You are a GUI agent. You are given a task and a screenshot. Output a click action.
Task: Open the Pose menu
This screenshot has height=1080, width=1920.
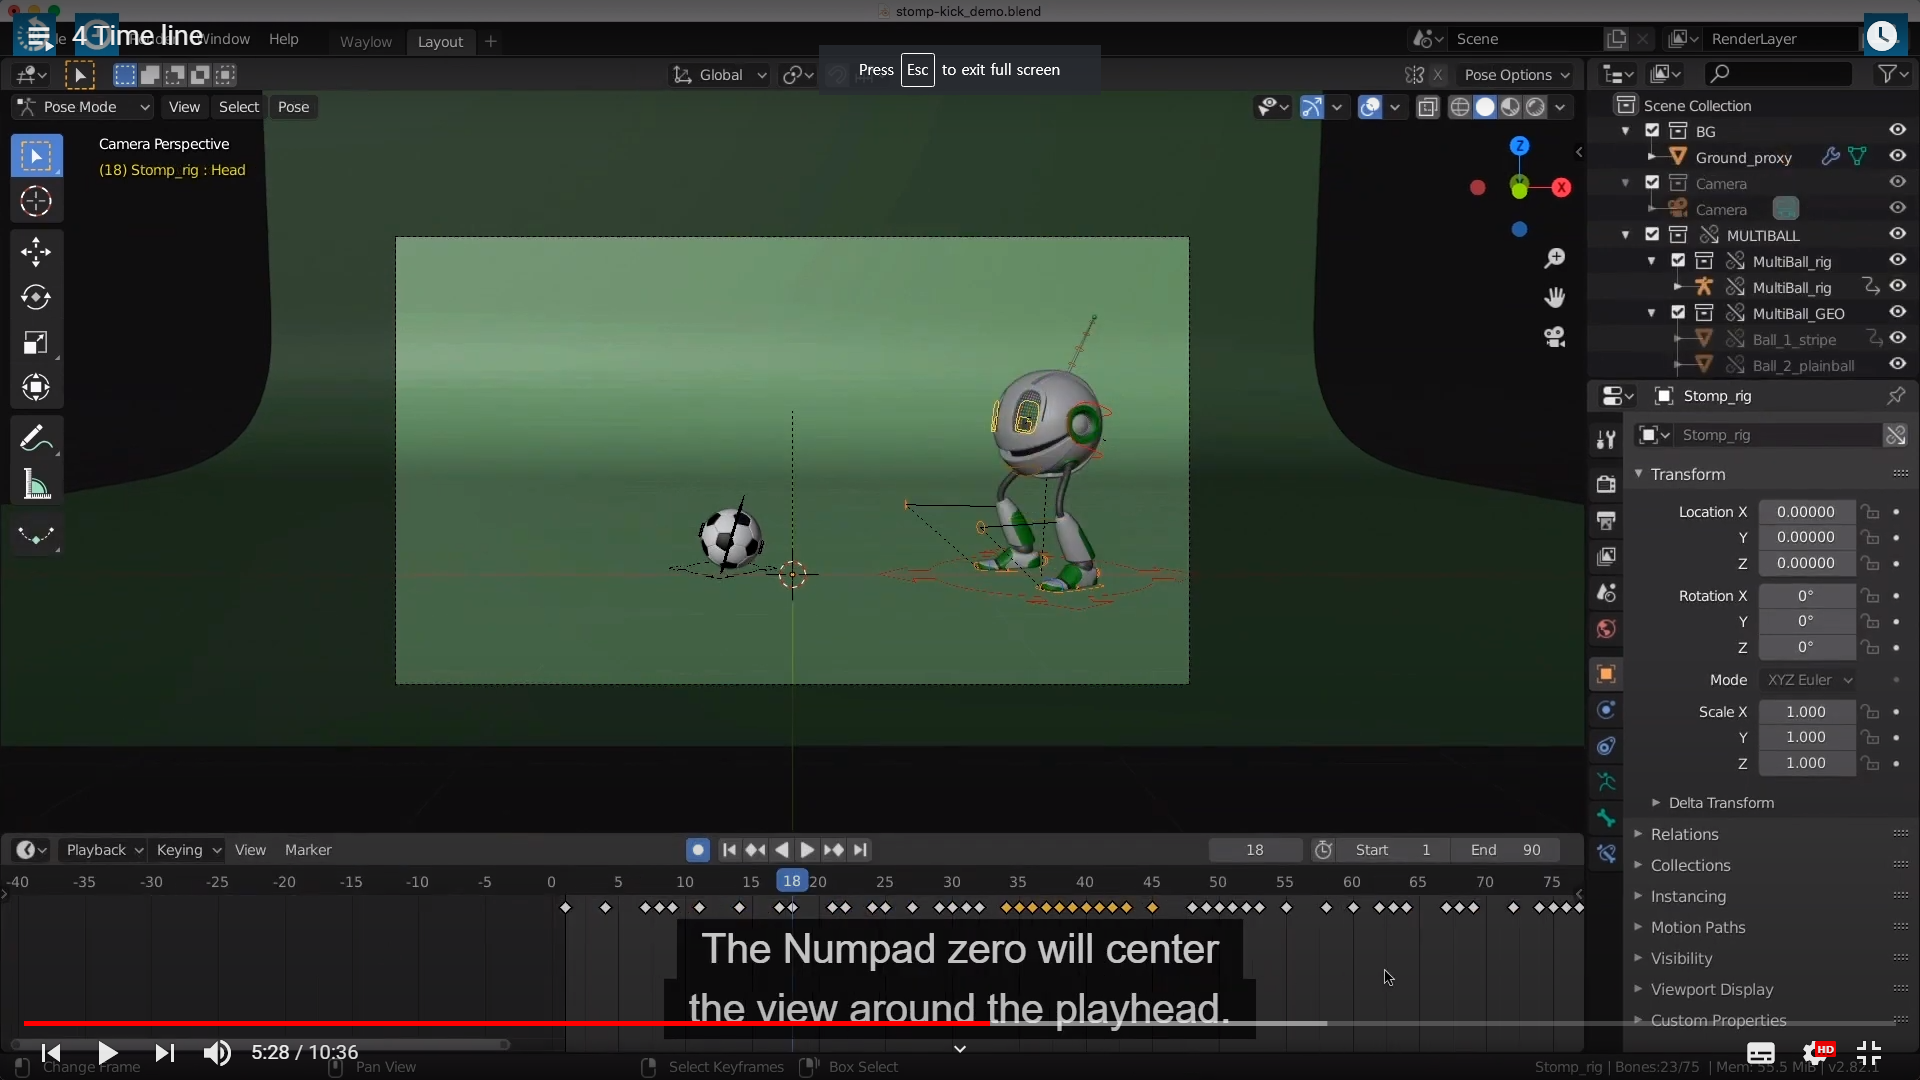293,107
